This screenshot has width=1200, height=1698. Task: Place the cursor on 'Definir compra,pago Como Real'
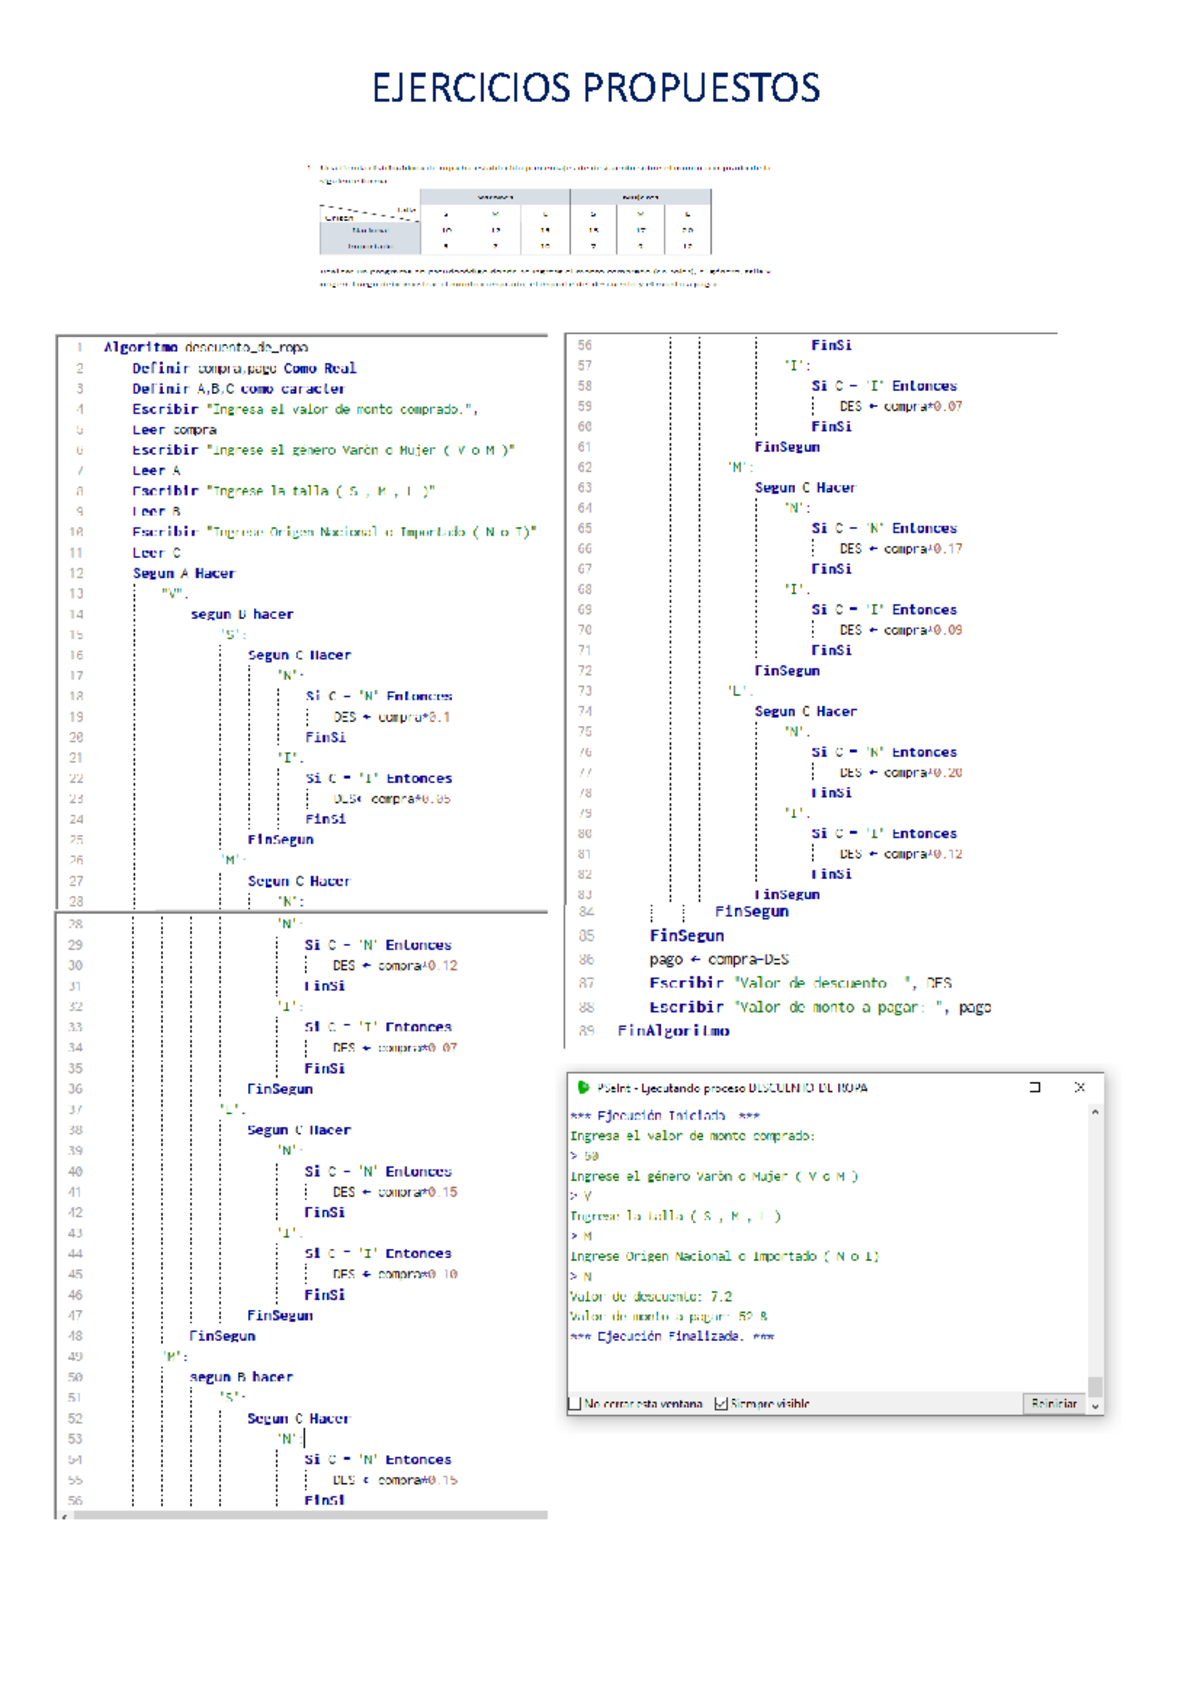pos(244,368)
